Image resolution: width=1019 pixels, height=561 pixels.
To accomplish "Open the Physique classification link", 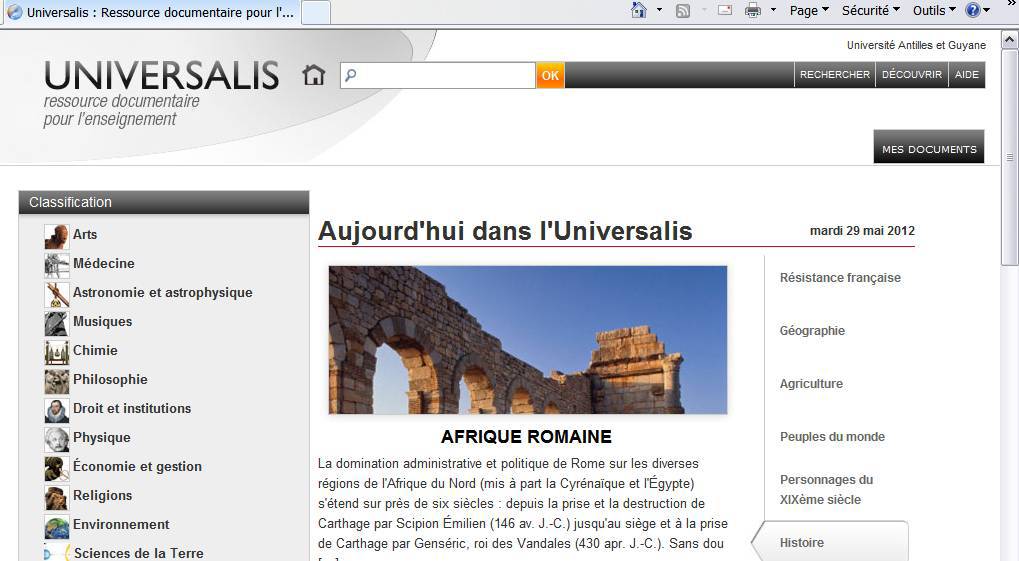I will [x=102, y=437].
